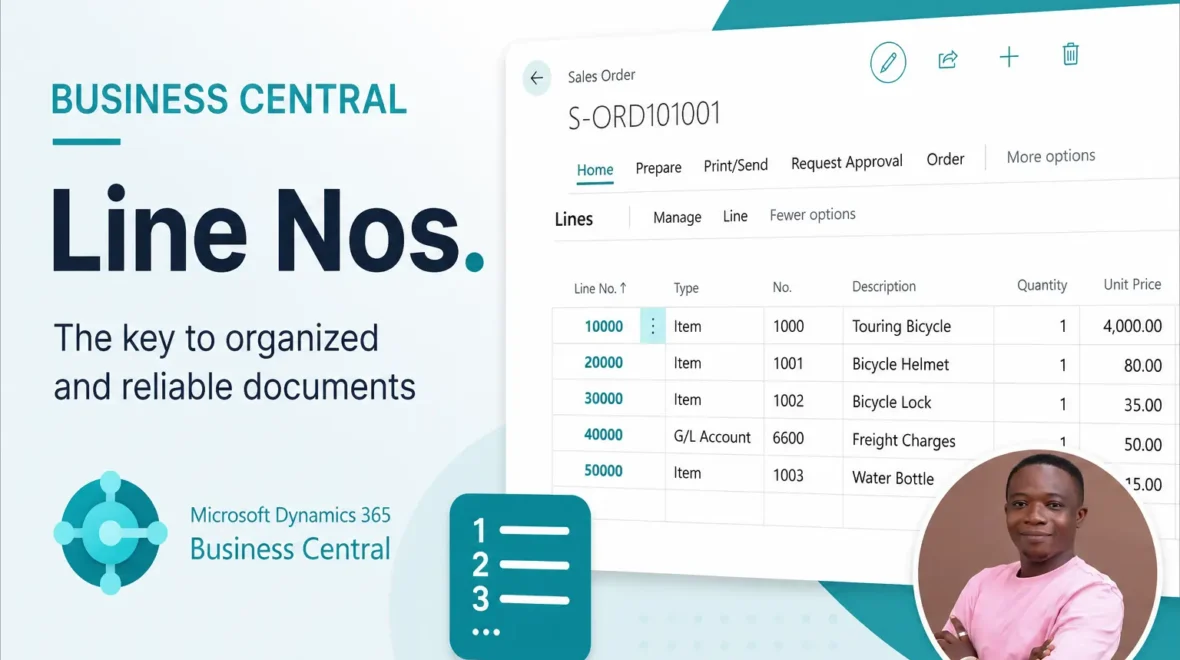The height and width of the screenshot is (660, 1180).
Task: Click the back arrow beside Sales Order
Action: tap(537, 78)
